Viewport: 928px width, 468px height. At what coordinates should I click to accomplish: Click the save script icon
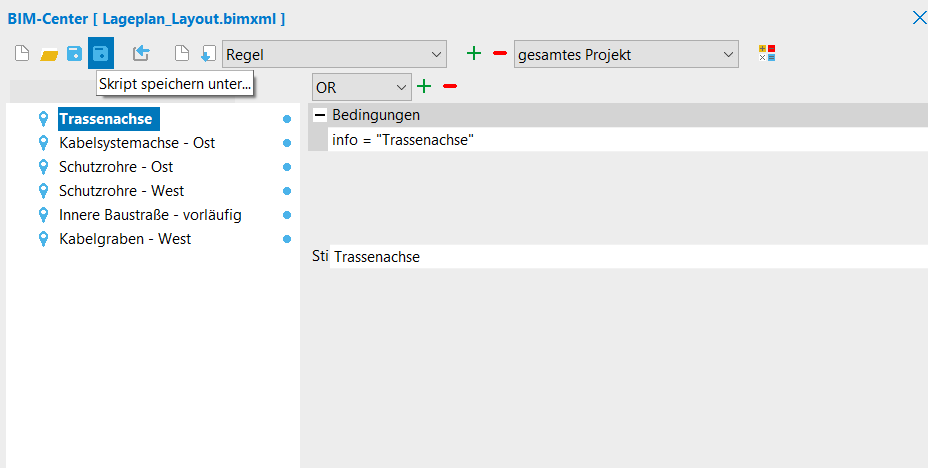(x=74, y=54)
